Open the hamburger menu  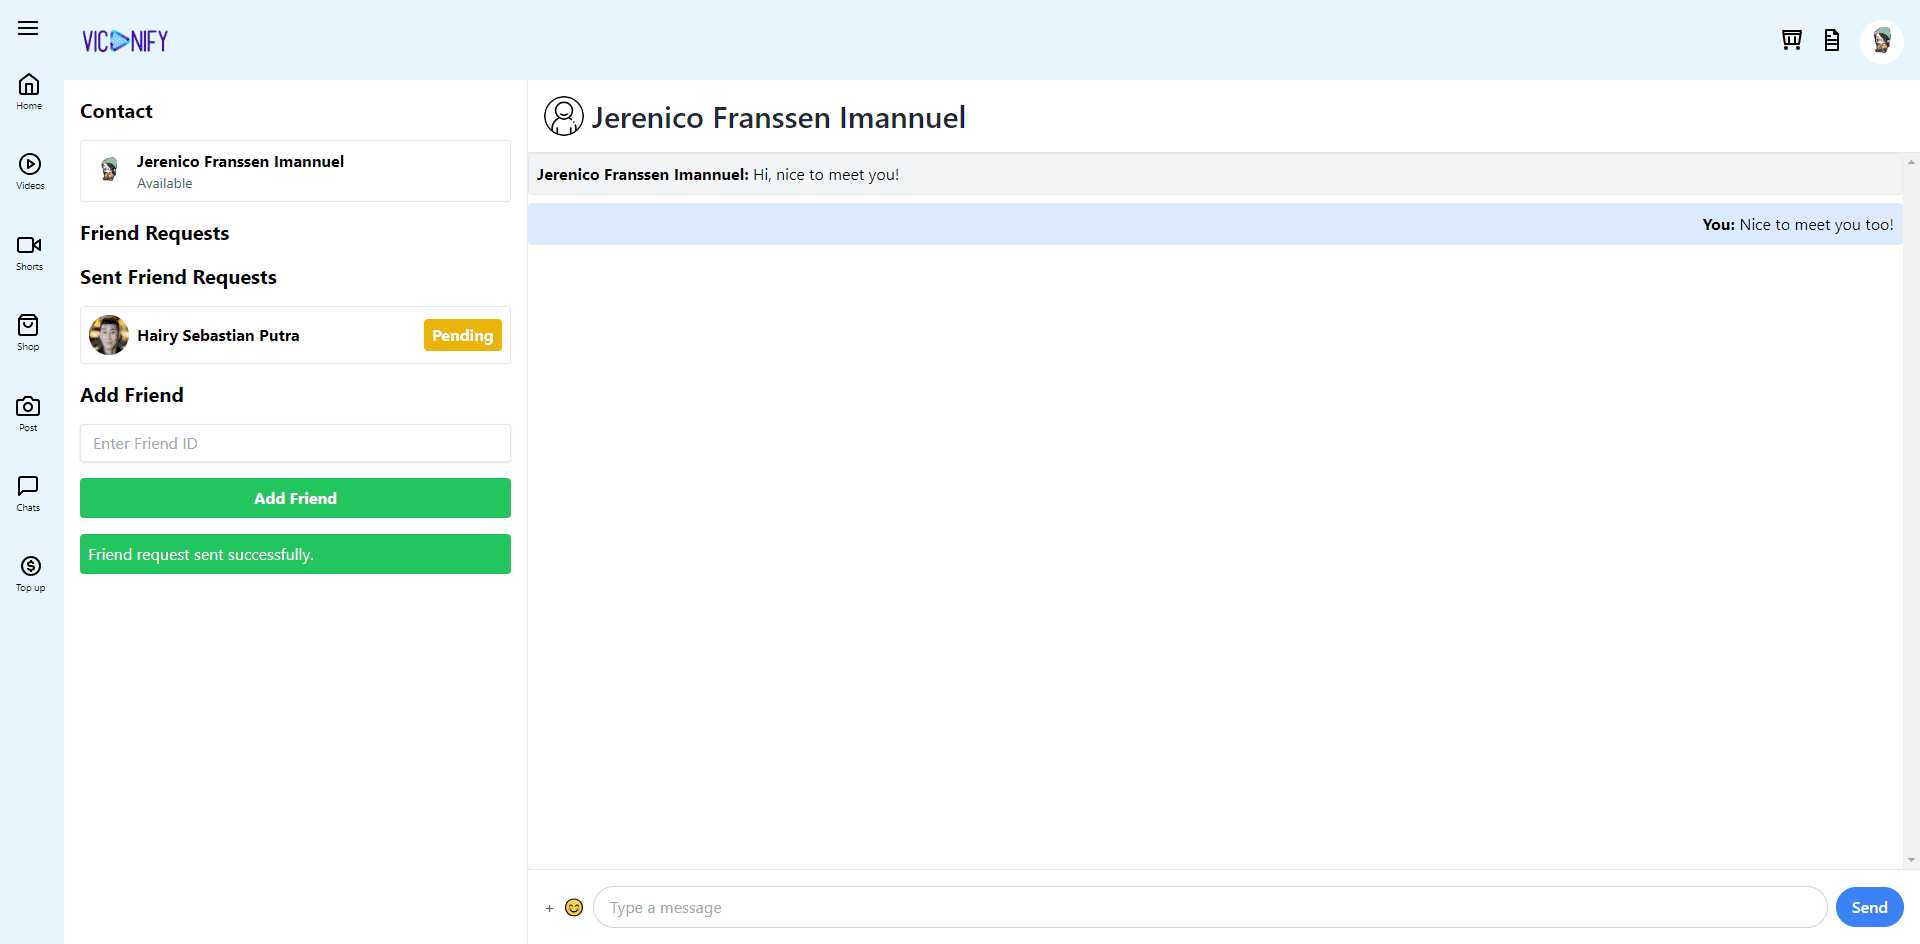28,28
